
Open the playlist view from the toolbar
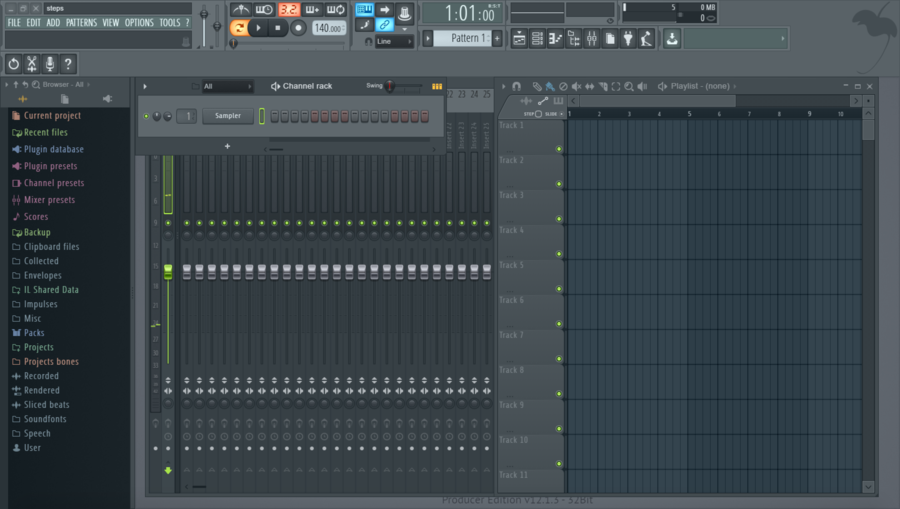(519, 38)
